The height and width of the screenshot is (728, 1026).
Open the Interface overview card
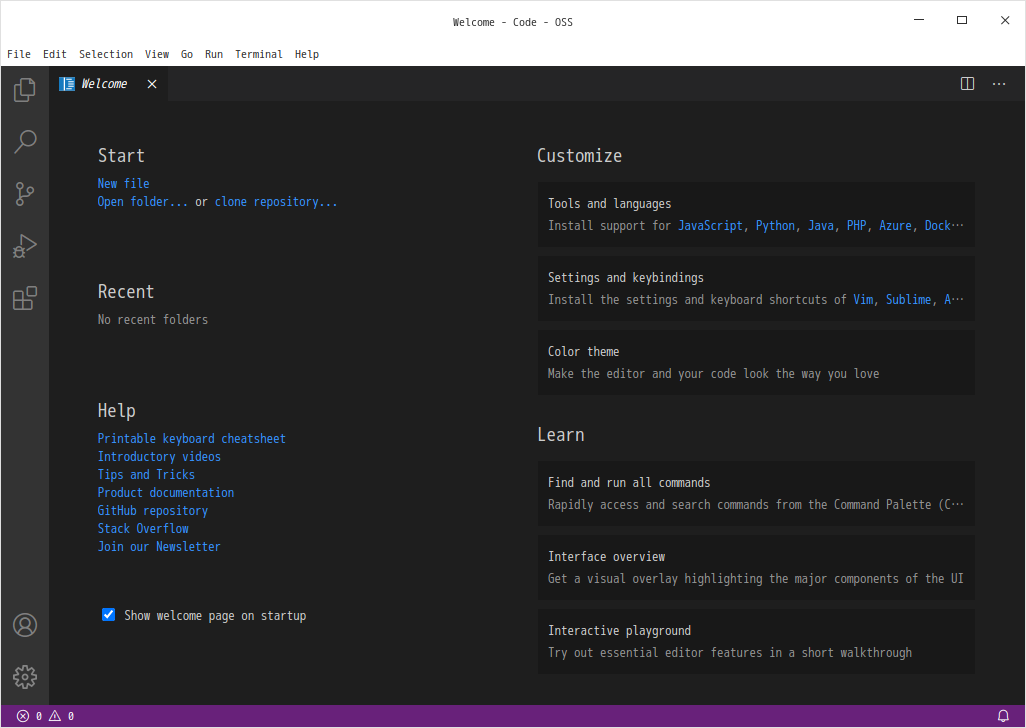[x=756, y=567]
